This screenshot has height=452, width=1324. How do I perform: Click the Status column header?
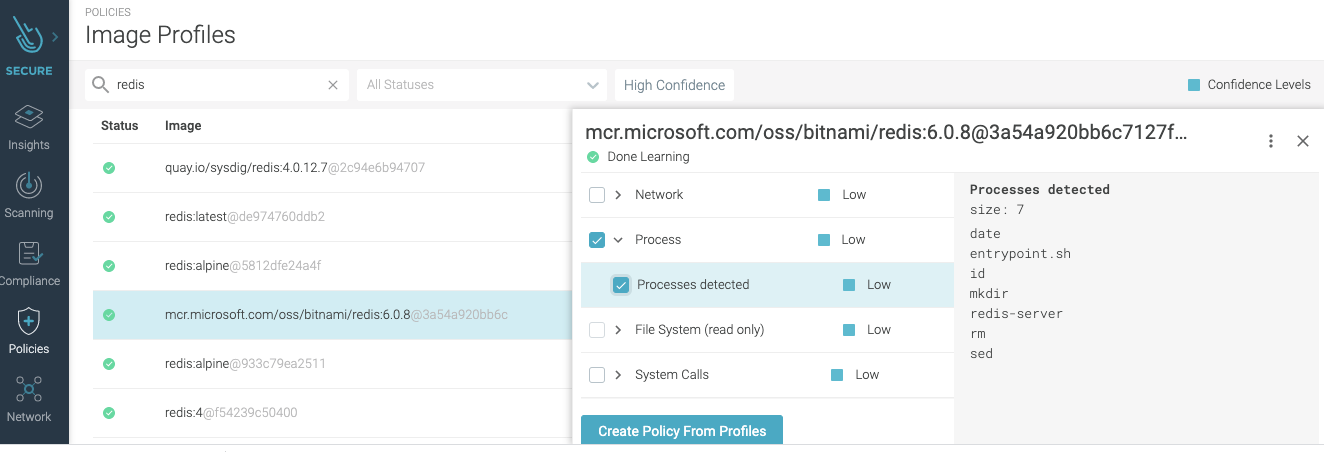120,126
